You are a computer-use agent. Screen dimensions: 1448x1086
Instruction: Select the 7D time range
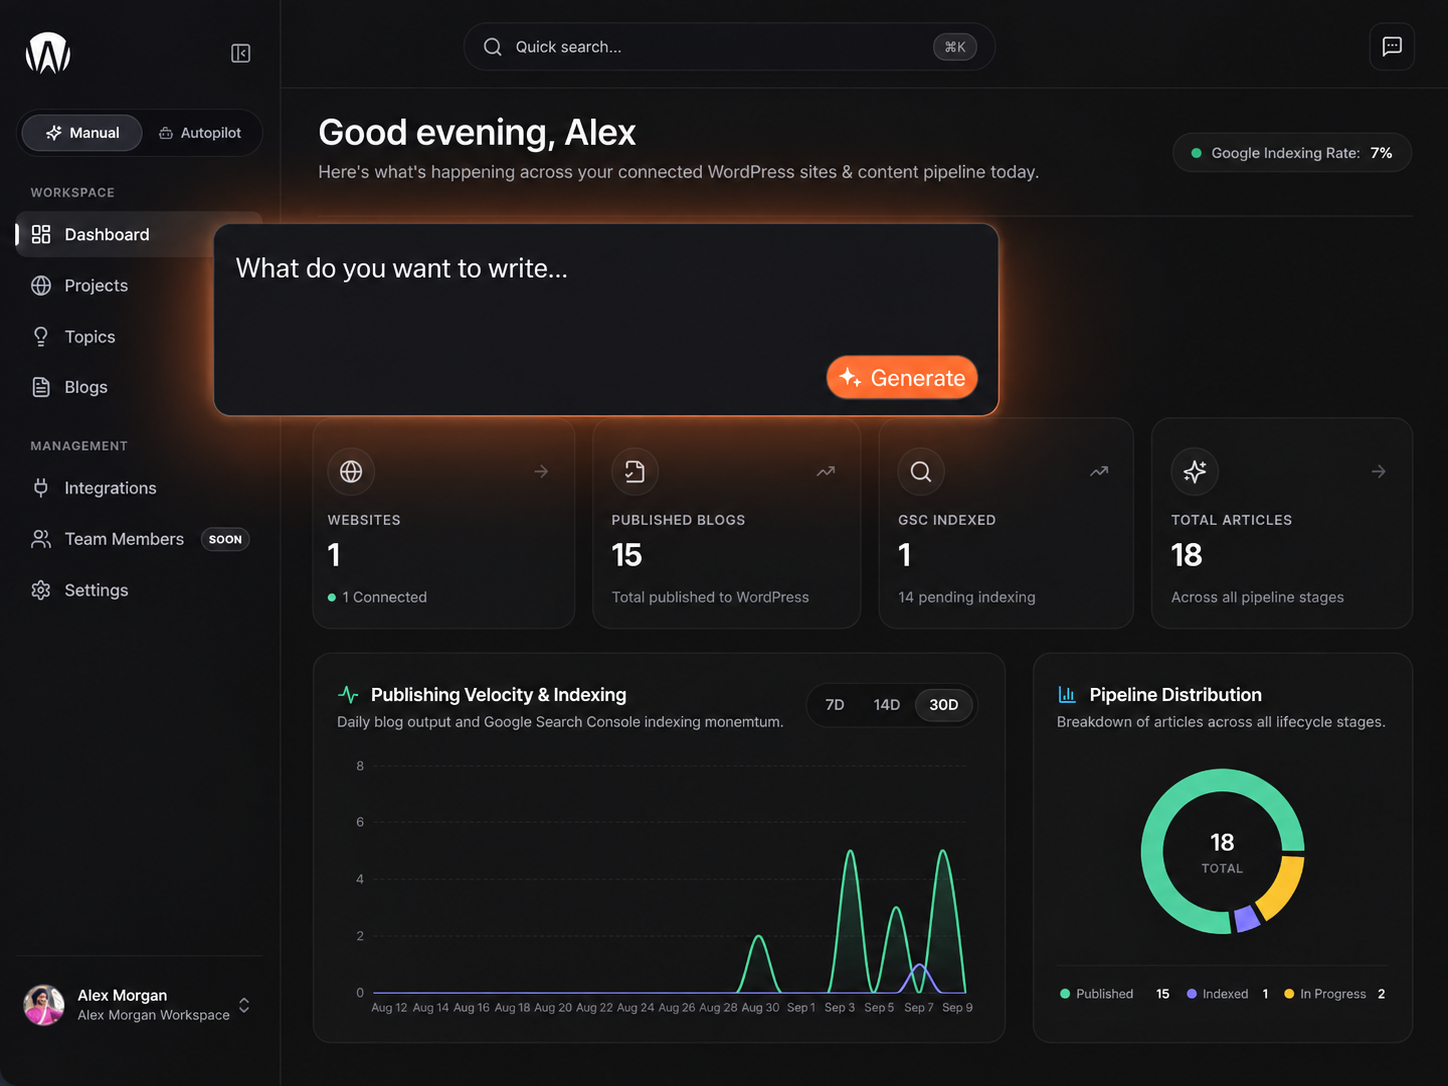835,705
